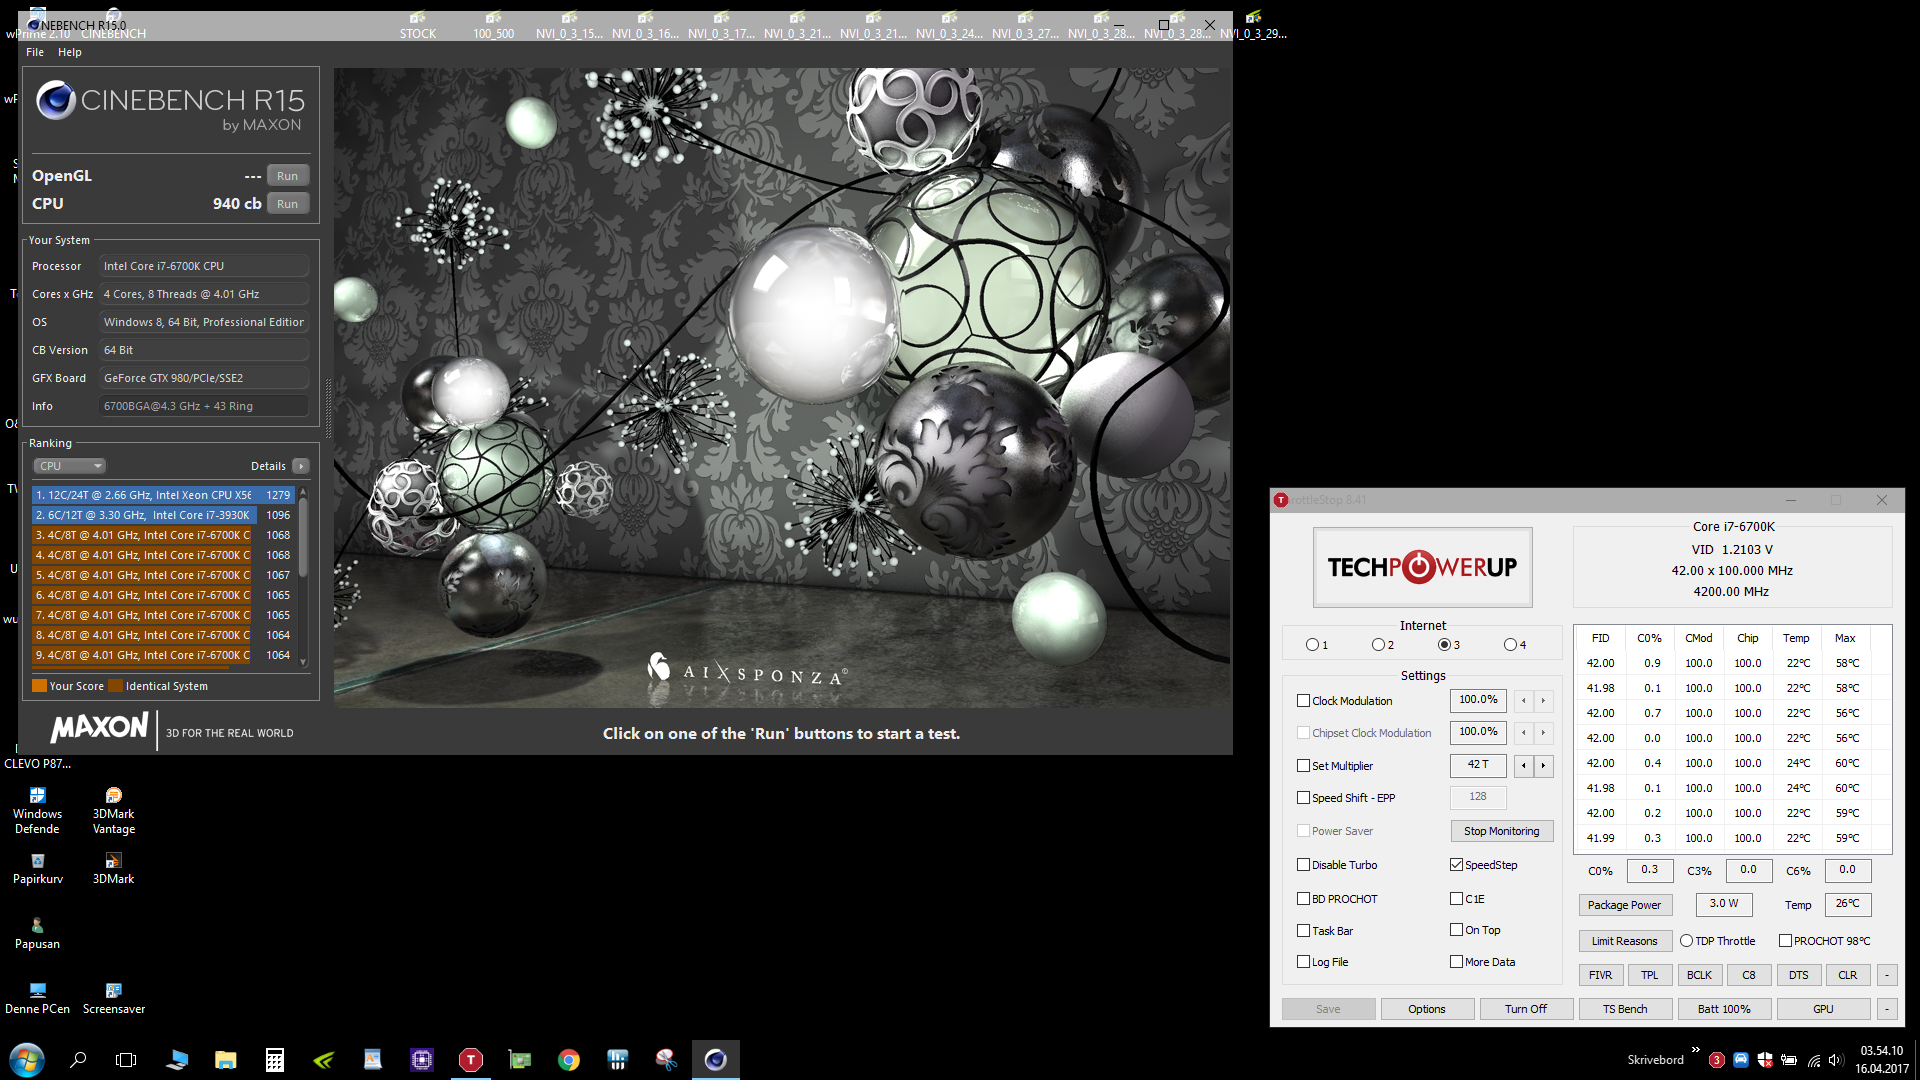Image resolution: width=1920 pixels, height=1080 pixels.
Task: Click the GPU button in ThrottleStop
Action: click(1823, 1009)
